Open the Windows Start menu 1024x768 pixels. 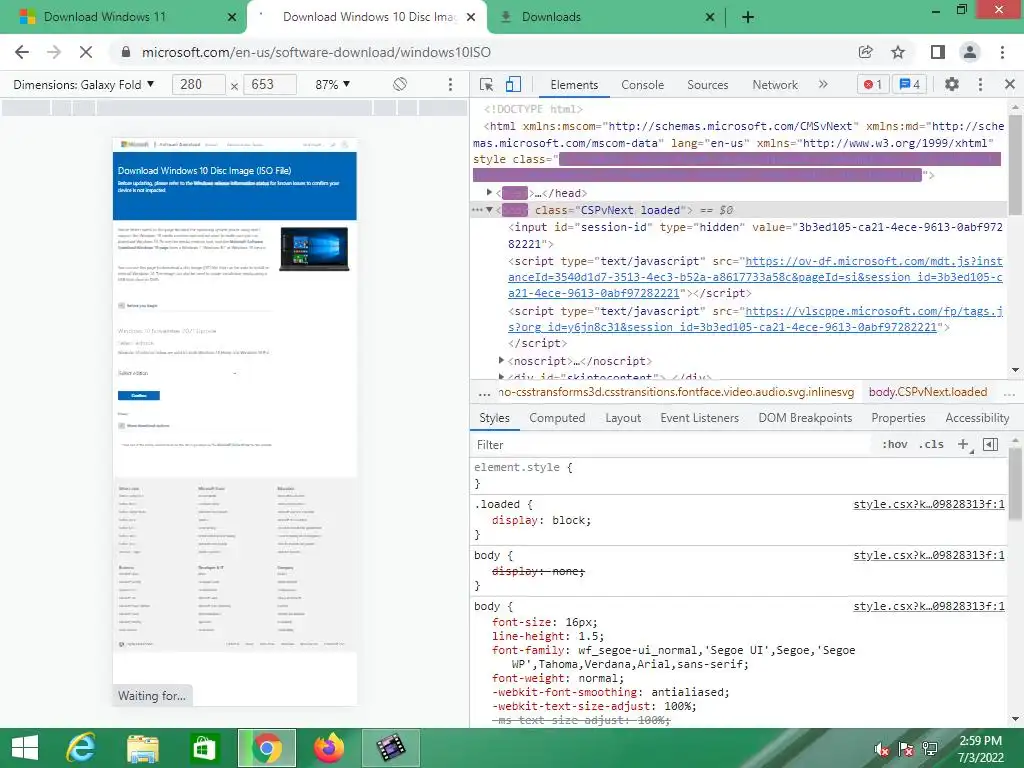[x=24, y=748]
